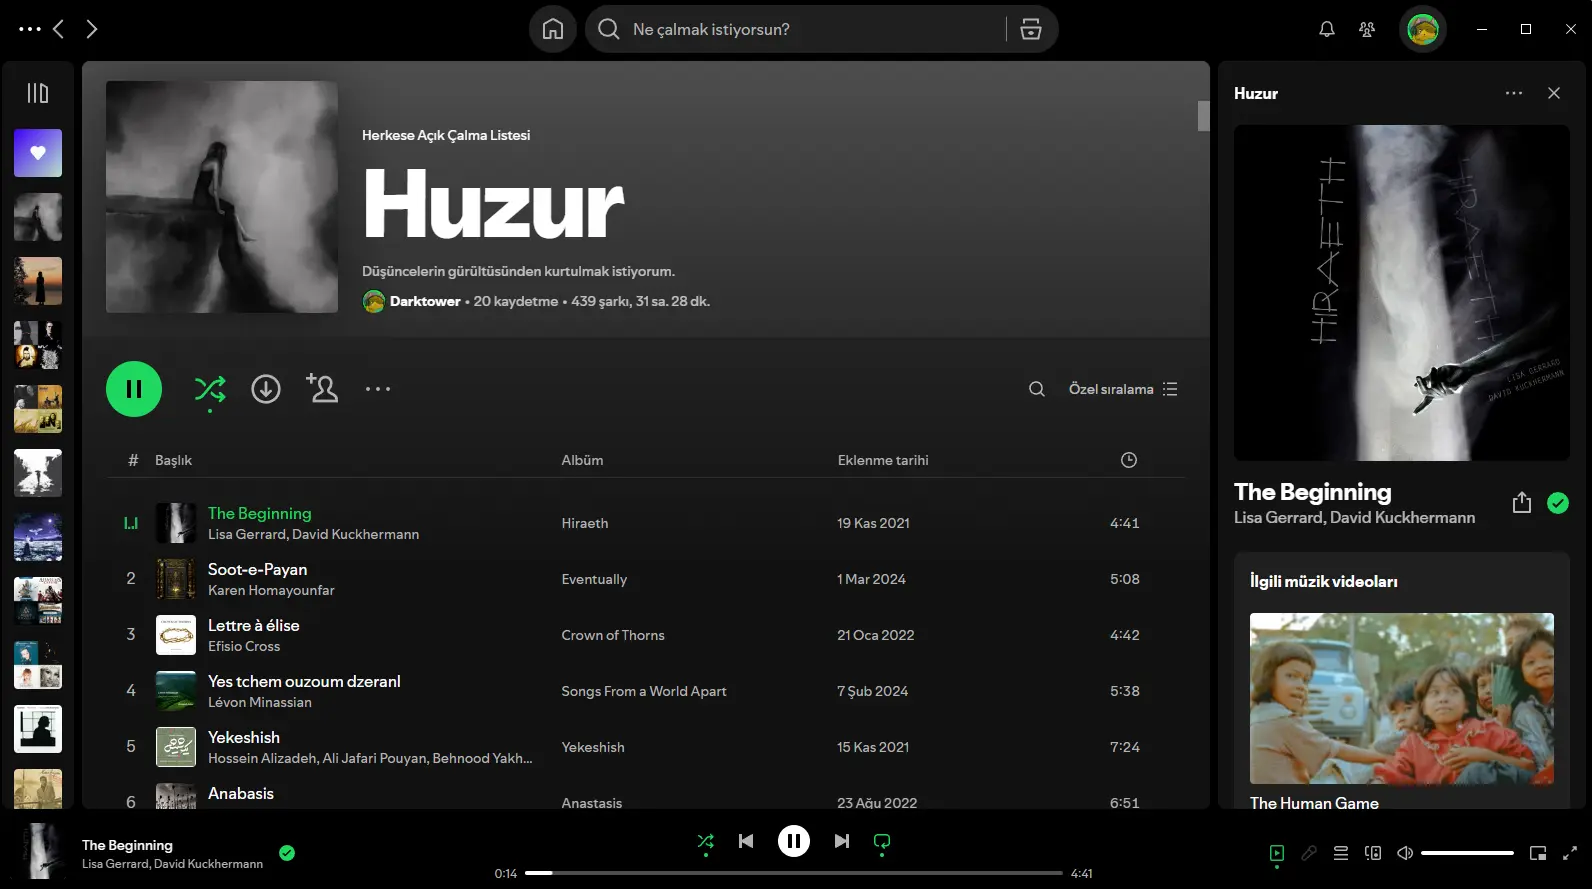
Task: Close the Huzur now-playing side panel
Action: tap(1554, 93)
